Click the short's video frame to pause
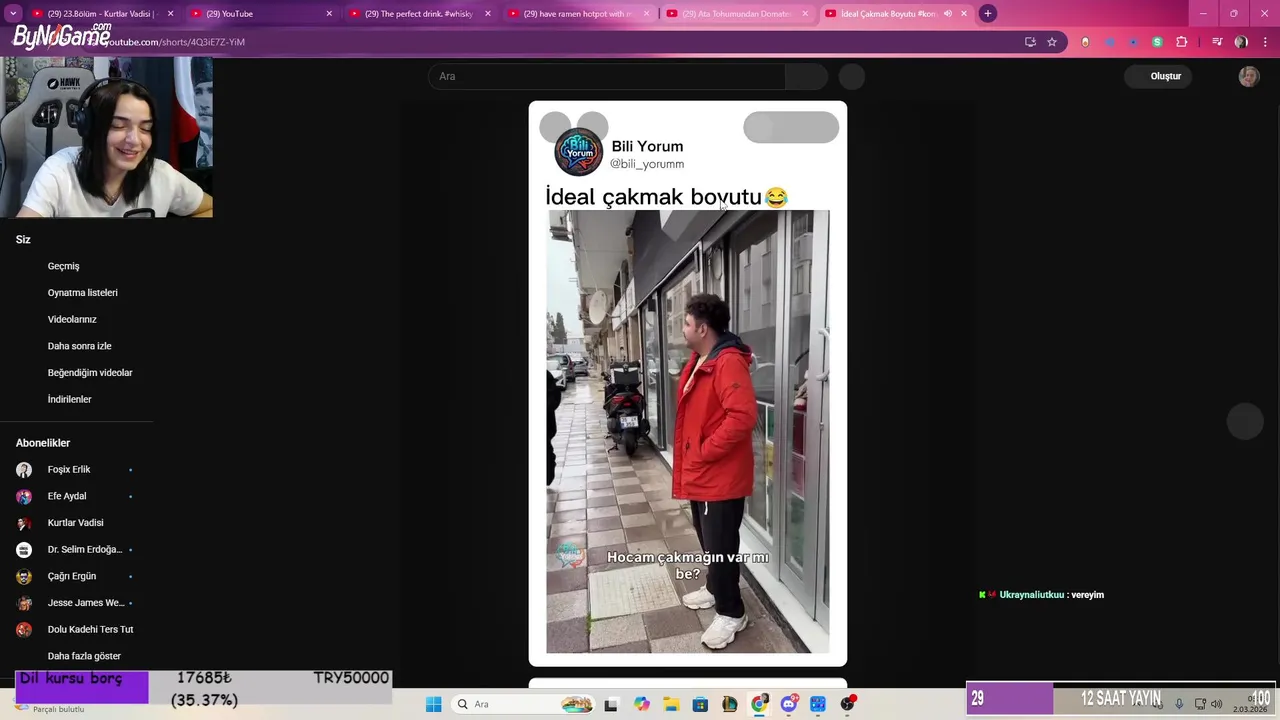Image resolution: width=1280 pixels, height=720 pixels. tap(687, 431)
